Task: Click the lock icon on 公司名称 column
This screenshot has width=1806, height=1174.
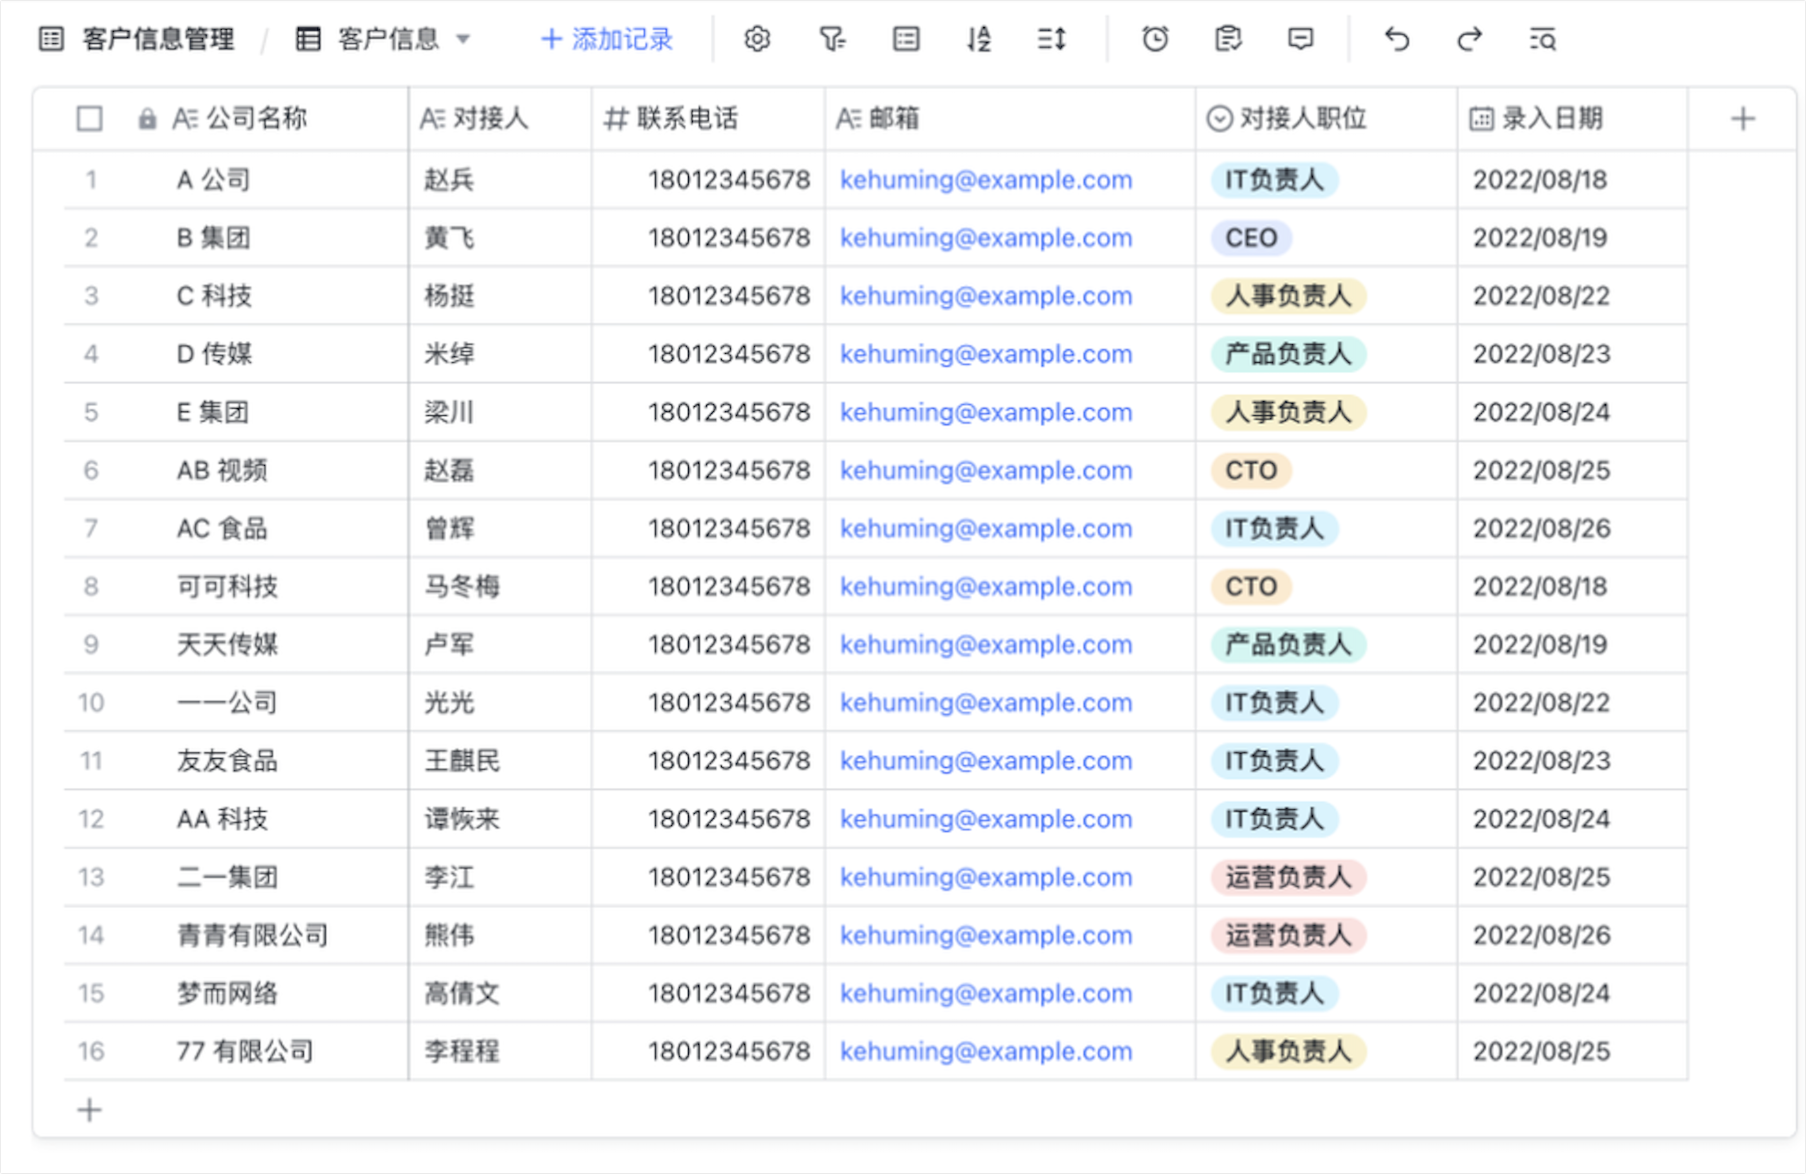Action: pos(147,119)
